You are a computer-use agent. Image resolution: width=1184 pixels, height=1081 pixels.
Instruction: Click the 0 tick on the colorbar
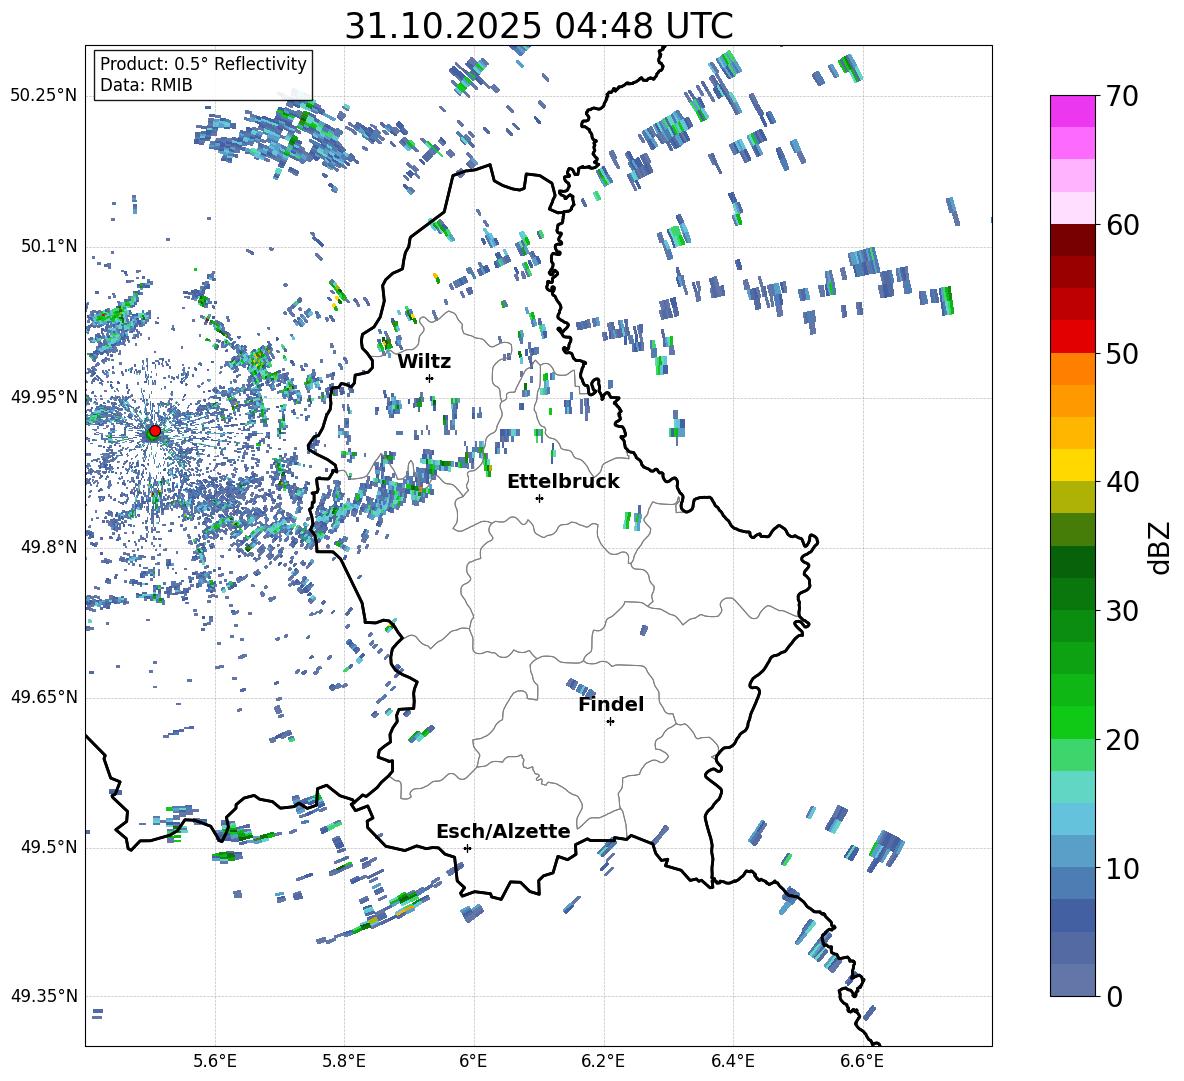1114,996
